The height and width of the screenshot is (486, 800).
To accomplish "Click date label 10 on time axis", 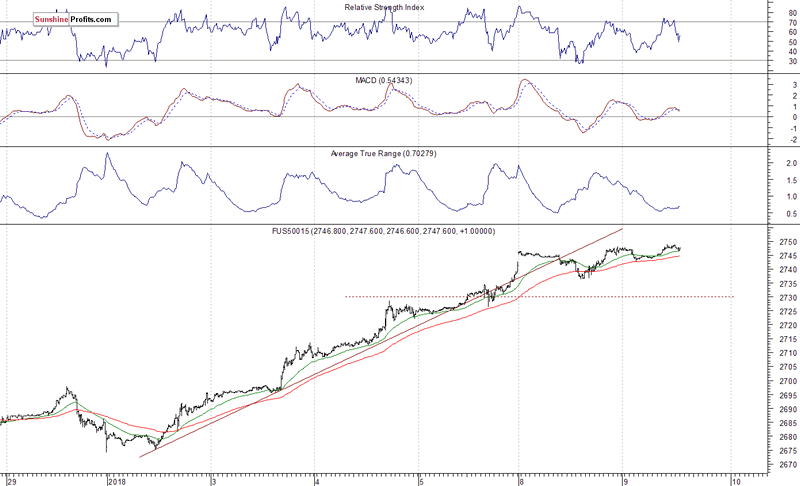I will [x=736, y=481].
